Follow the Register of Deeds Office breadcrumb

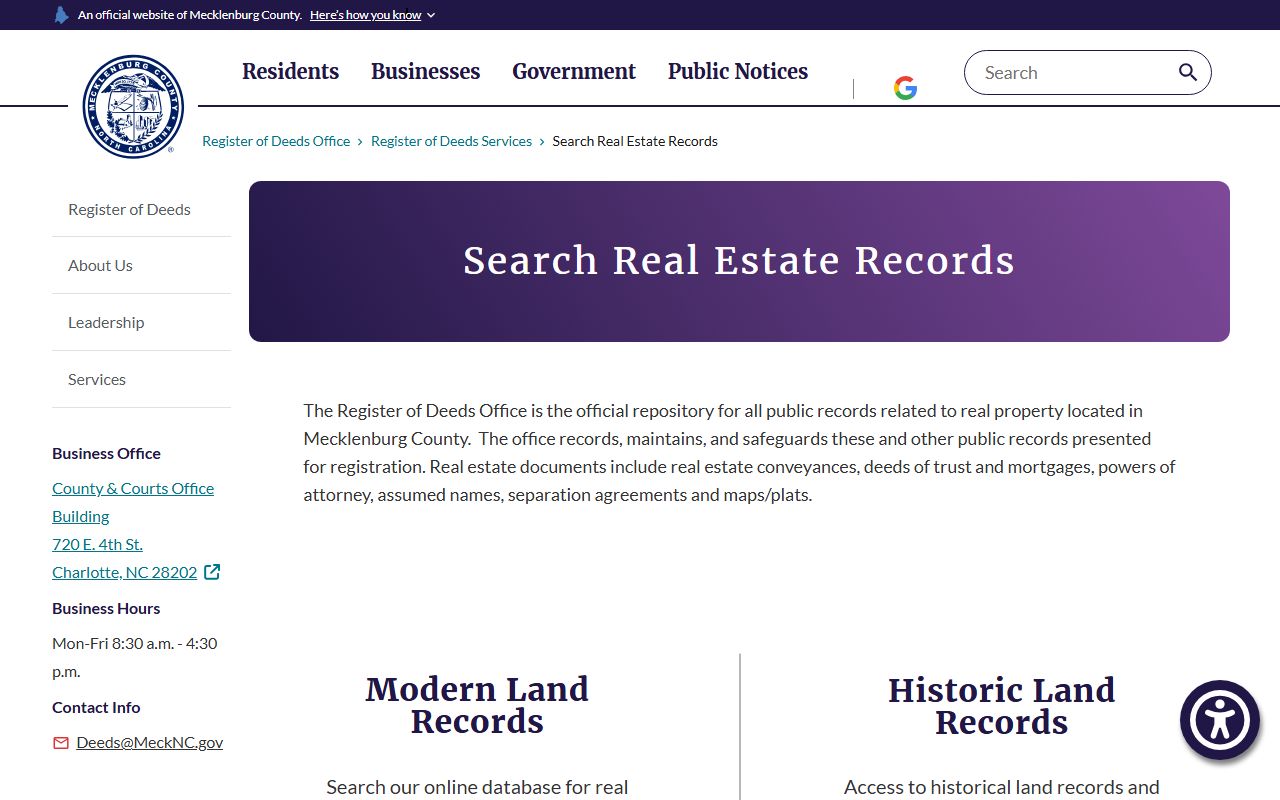click(x=276, y=141)
